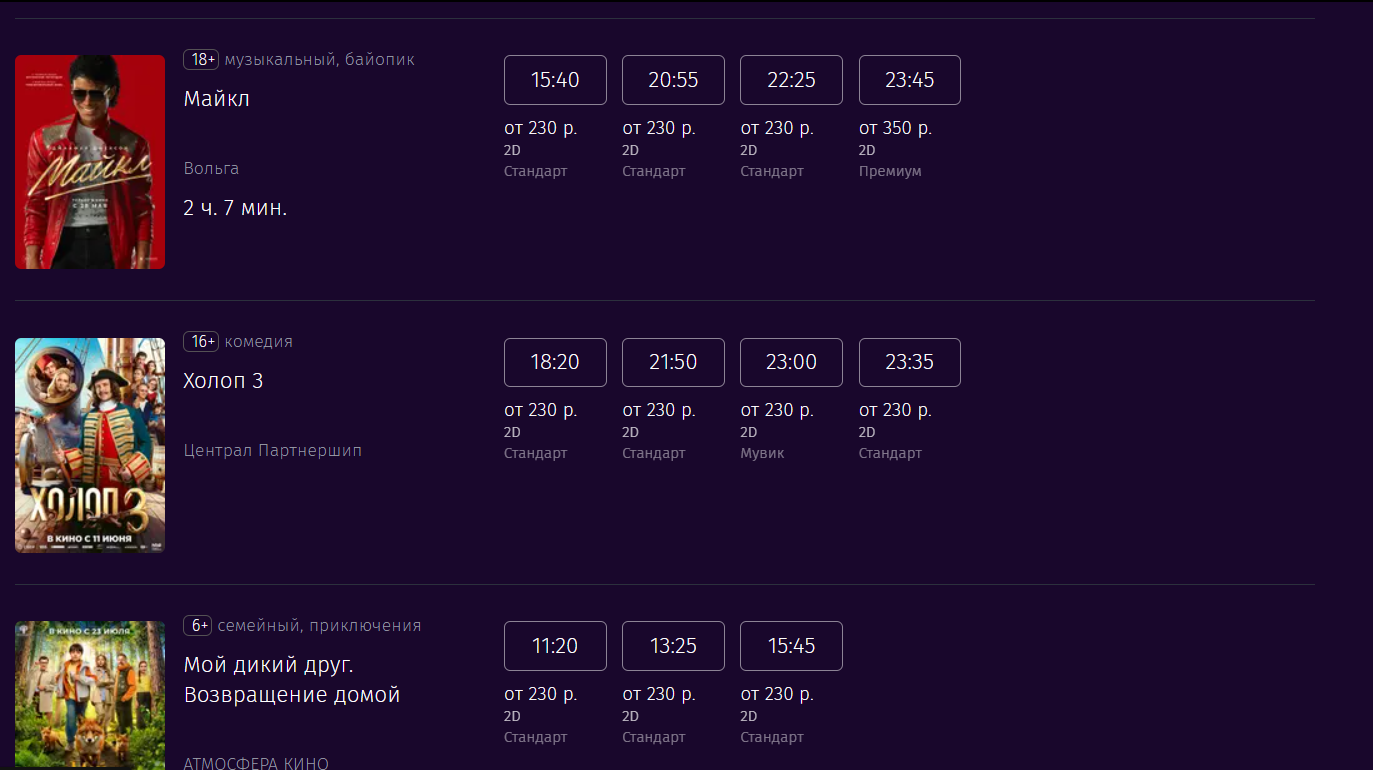The height and width of the screenshot is (770, 1373).
Task: Choose the 13:25 Мой дикий друг screening
Action: tap(673, 646)
